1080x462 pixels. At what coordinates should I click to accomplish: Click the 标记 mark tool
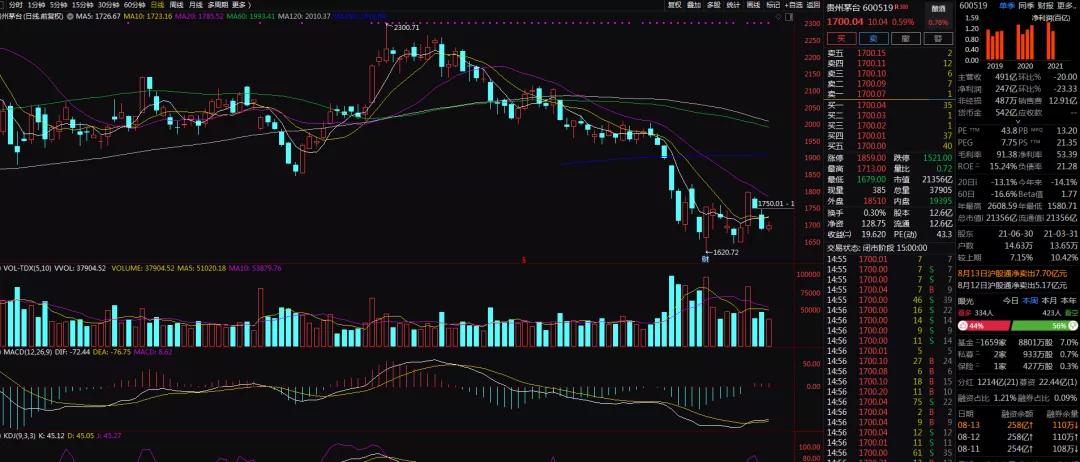[x=773, y=5]
